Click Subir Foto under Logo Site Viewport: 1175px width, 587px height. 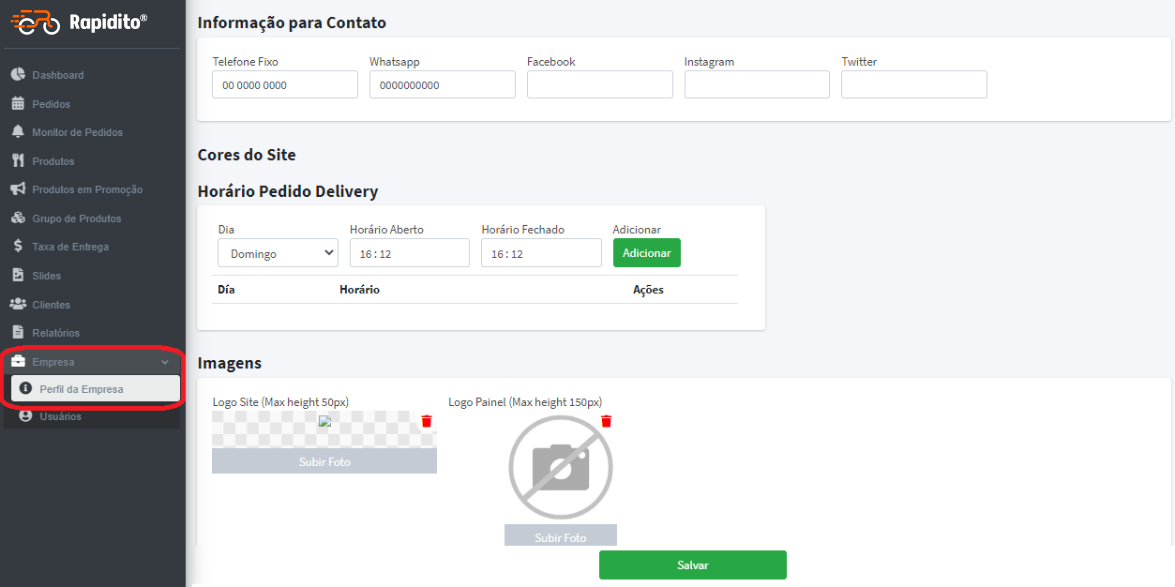(324, 461)
